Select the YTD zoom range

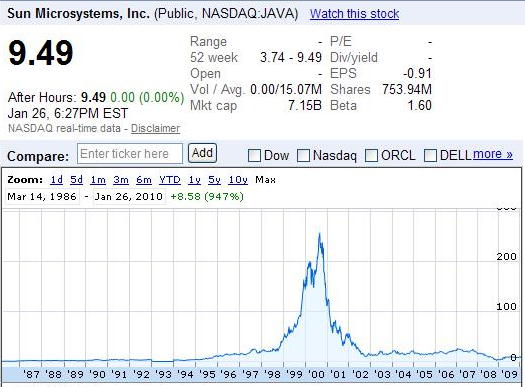170,180
